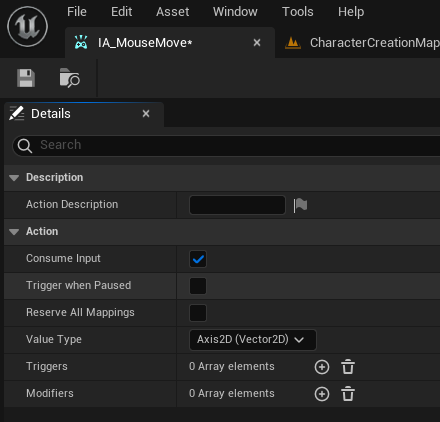Enable Reserve All Mappings checkbox
The height and width of the screenshot is (422, 440).
[198, 313]
